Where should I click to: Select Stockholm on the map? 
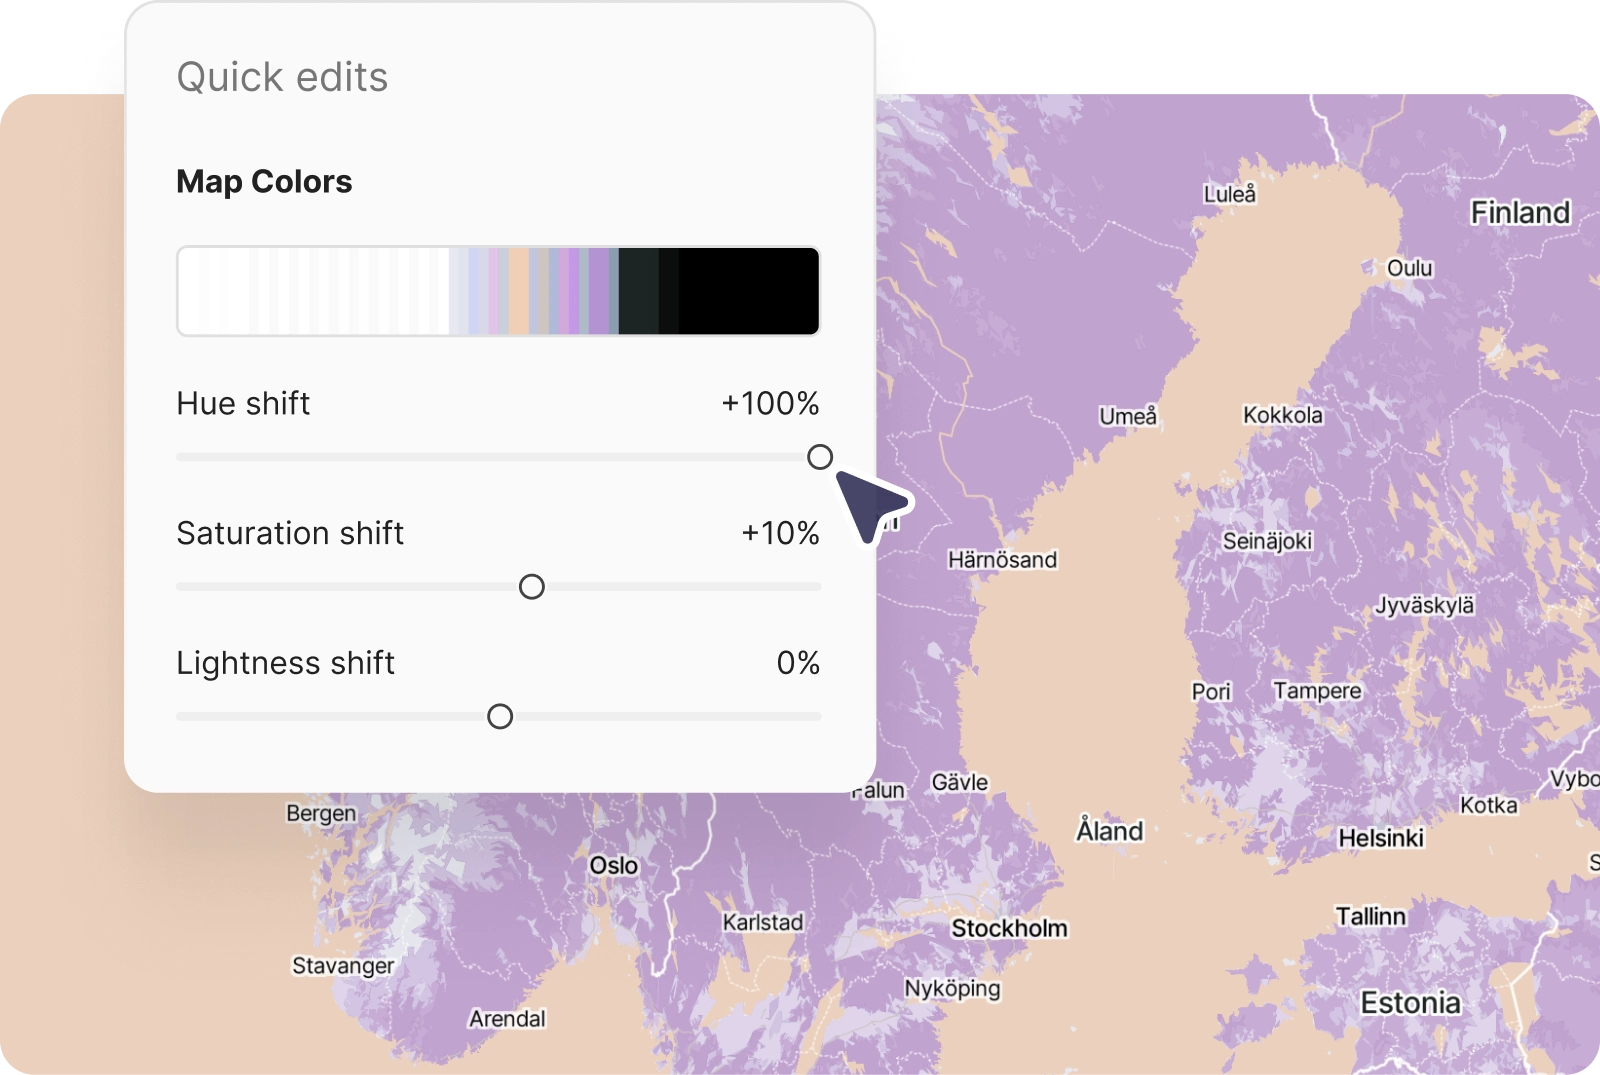pos(1009,928)
